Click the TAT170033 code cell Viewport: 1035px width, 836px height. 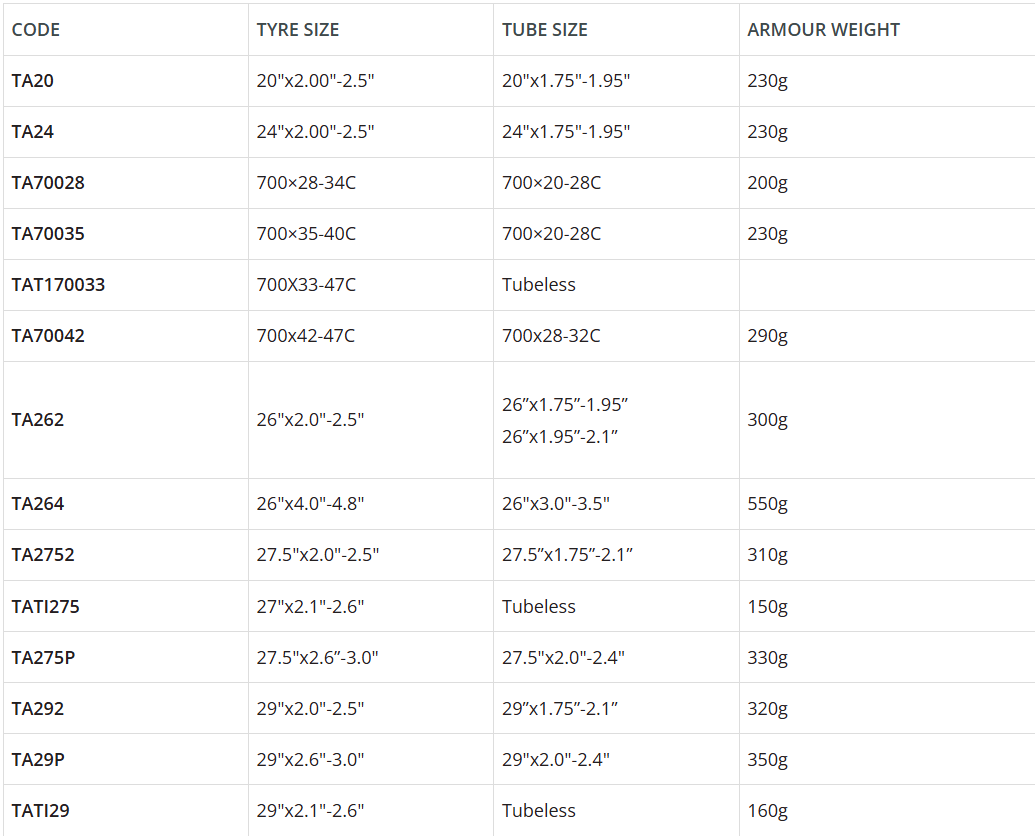pos(58,285)
